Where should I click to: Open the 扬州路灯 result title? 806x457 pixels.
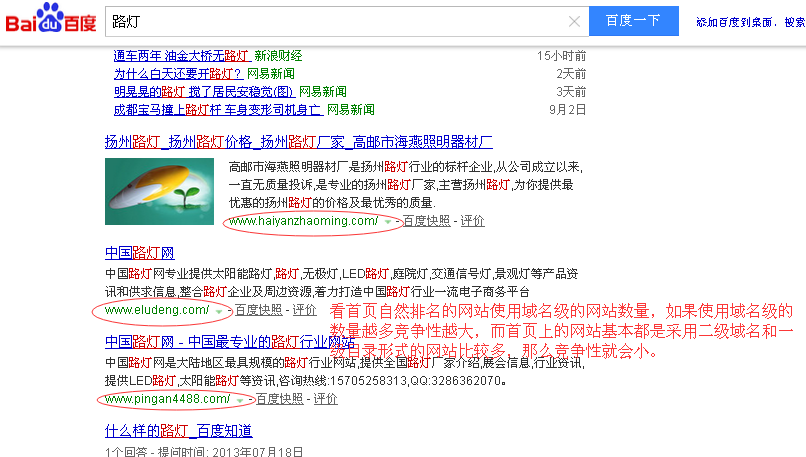(298, 142)
